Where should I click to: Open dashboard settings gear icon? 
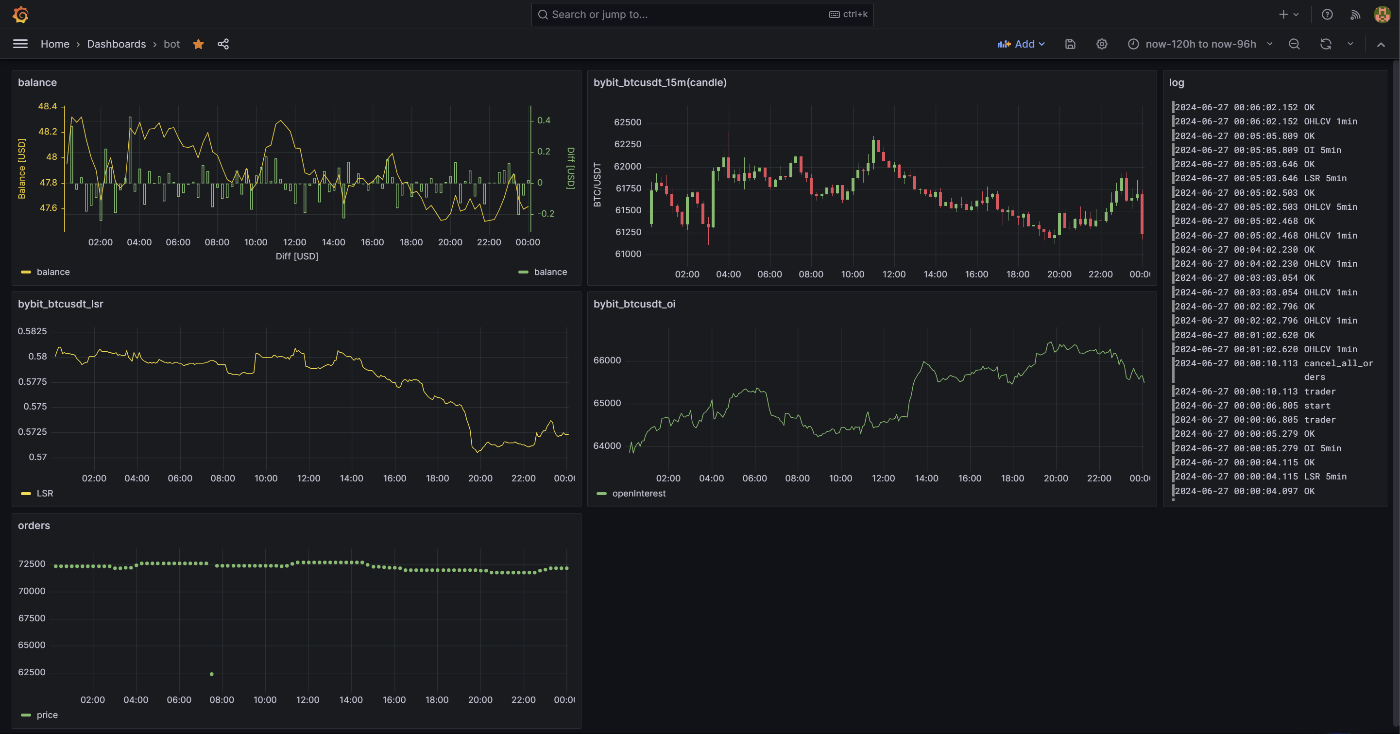1102,44
